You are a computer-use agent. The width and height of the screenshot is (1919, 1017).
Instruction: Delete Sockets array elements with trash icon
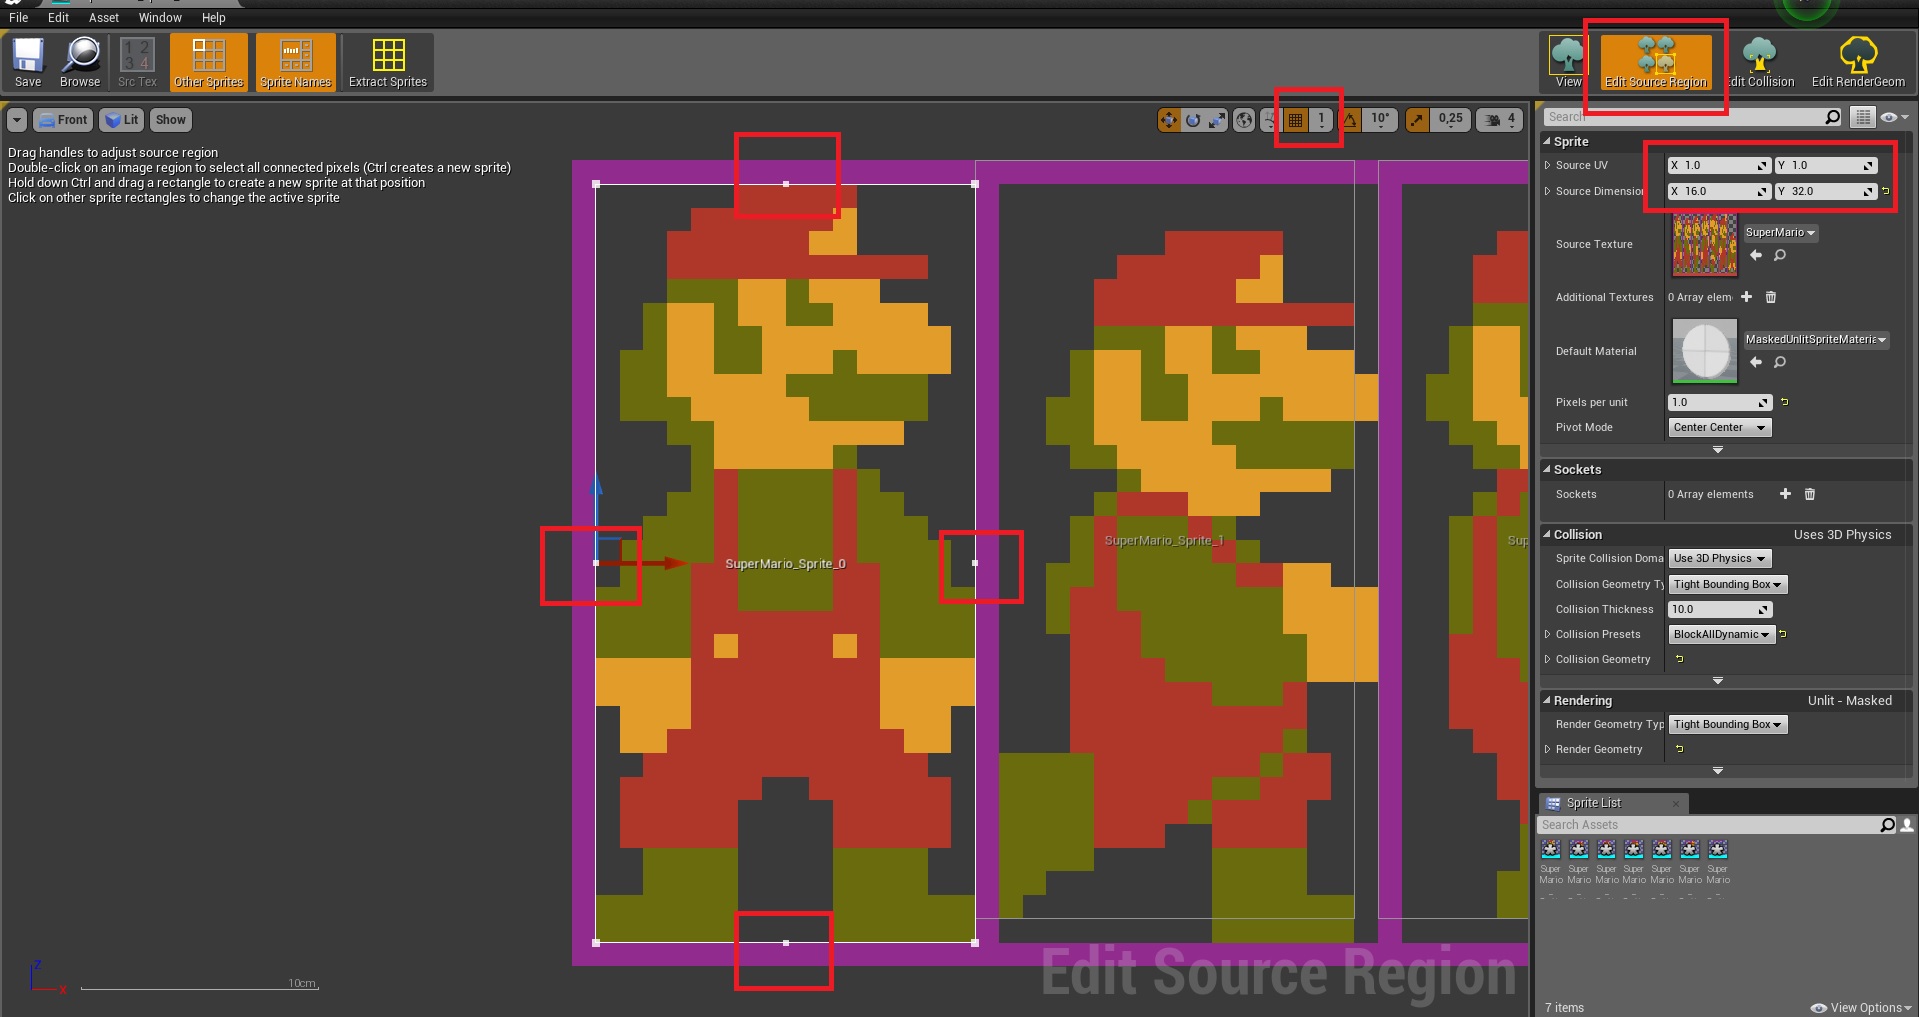pyautogui.click(x=1809, y=494)
